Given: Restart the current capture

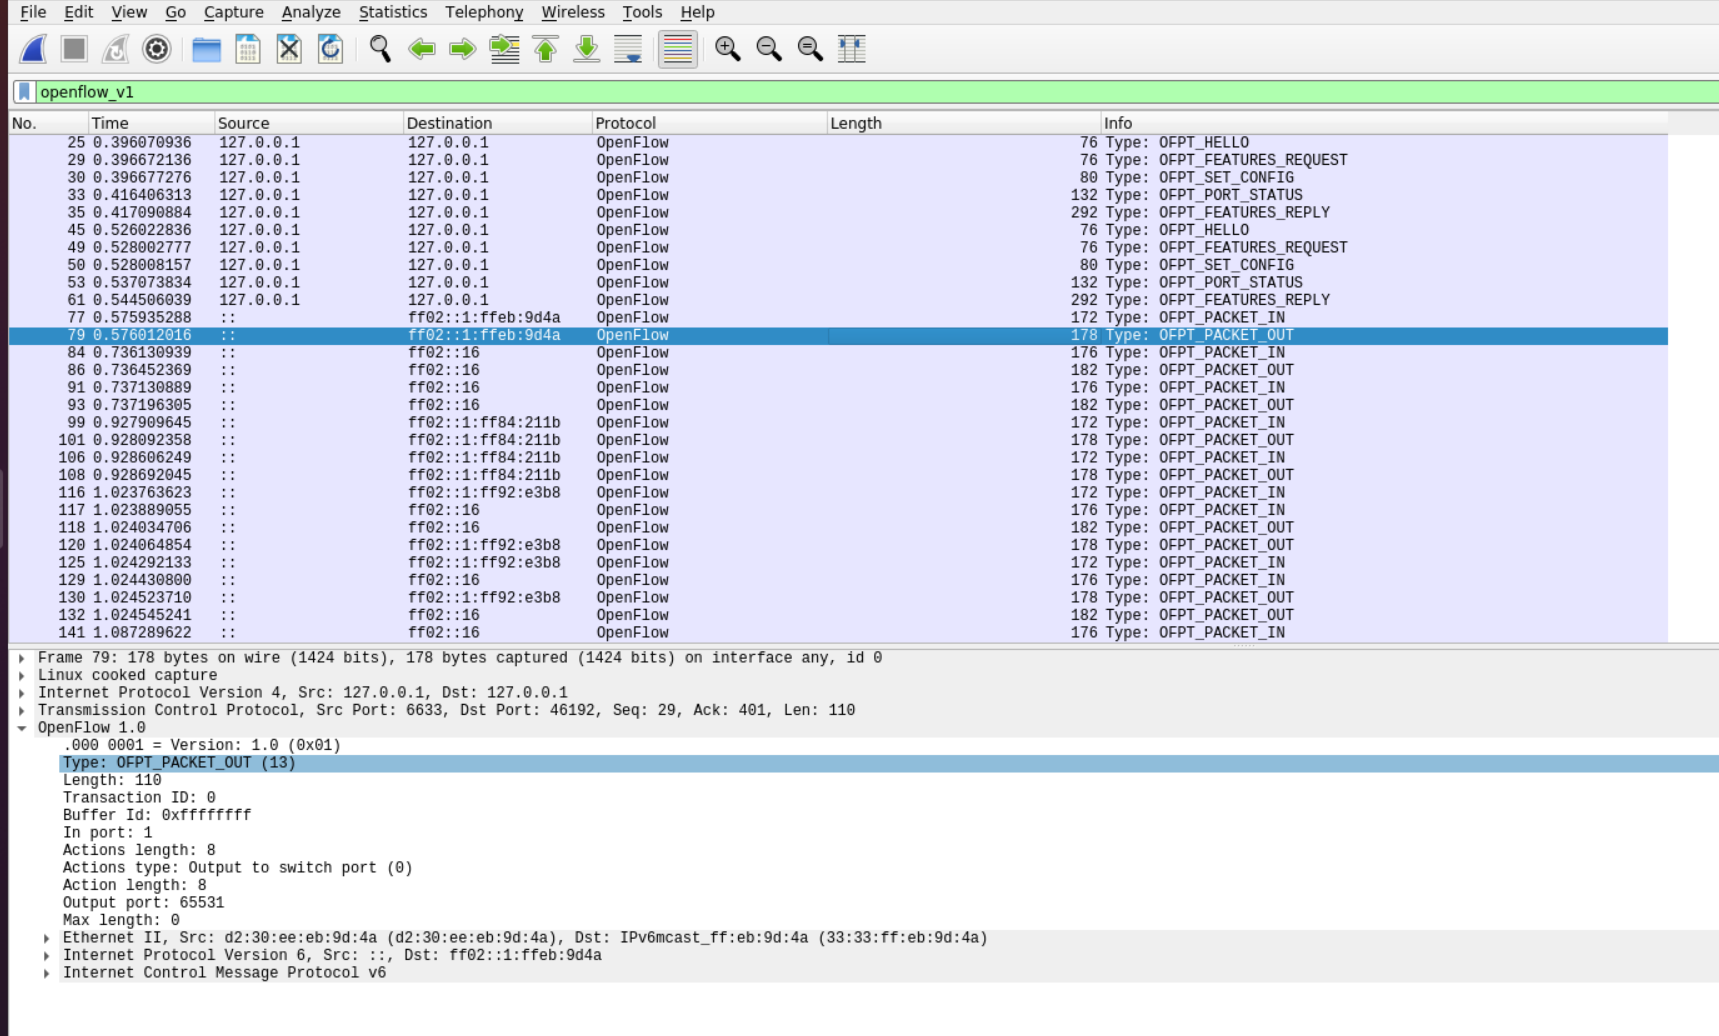Looking at the screenshot, I should tap(116, 49).
